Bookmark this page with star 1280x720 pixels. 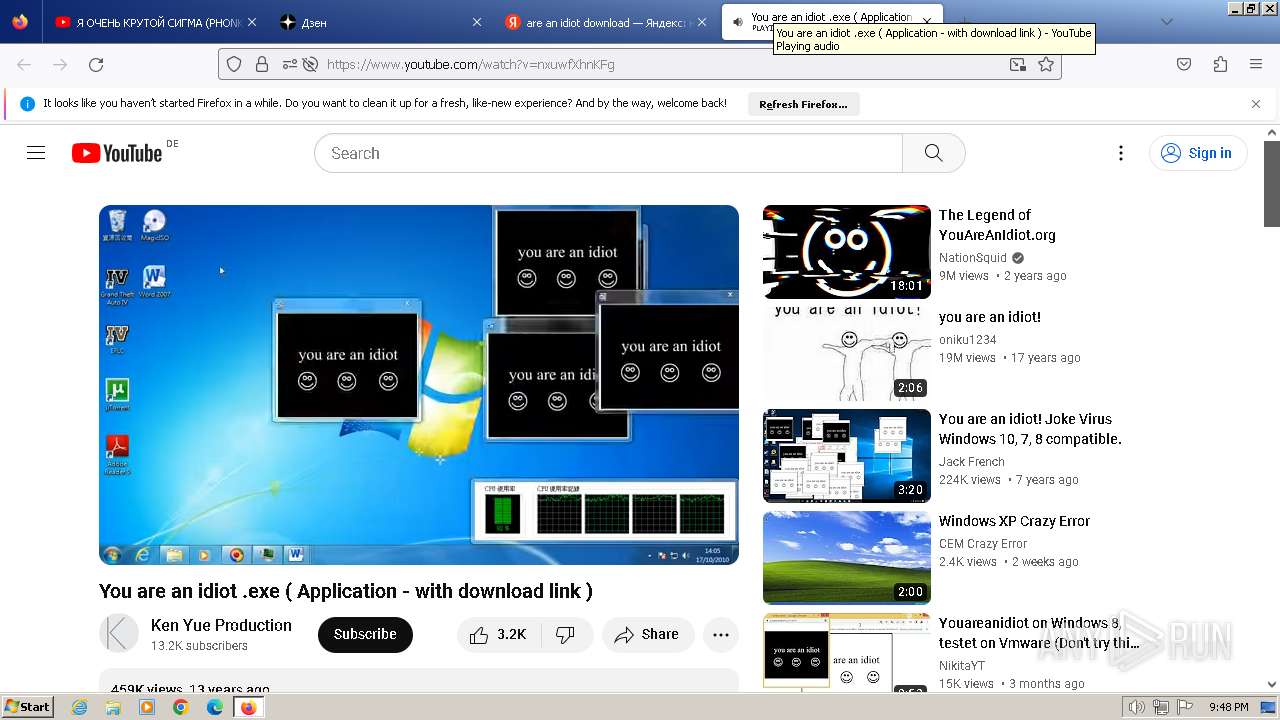pos(1046,64)
